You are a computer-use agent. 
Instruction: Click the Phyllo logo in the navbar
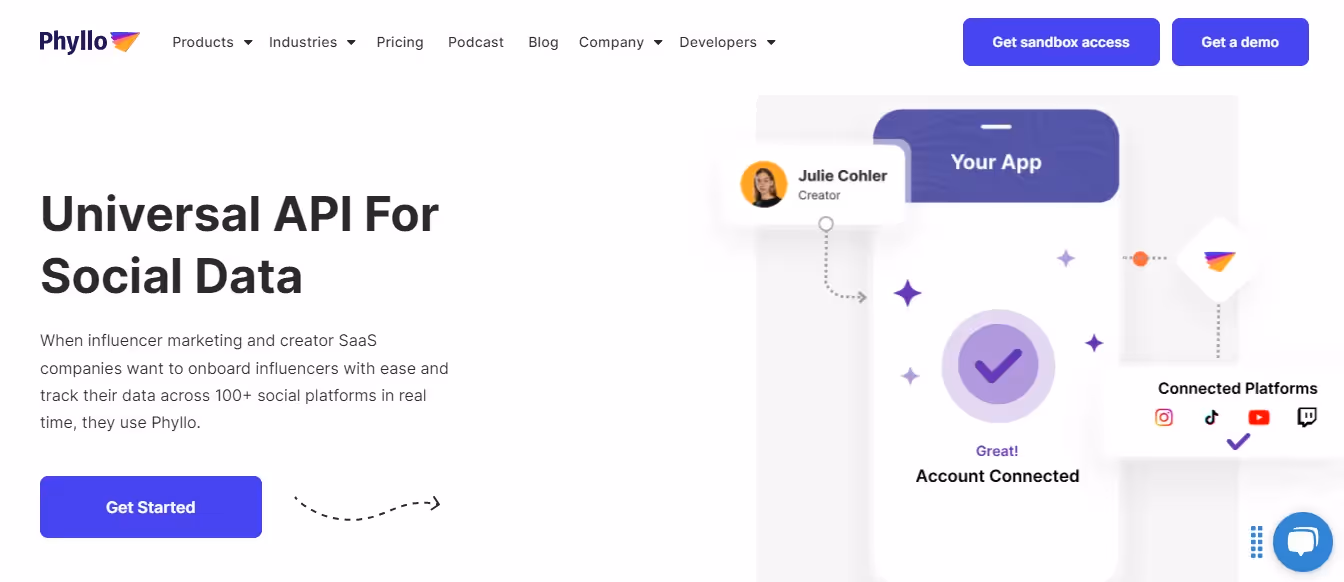(88, 41)
